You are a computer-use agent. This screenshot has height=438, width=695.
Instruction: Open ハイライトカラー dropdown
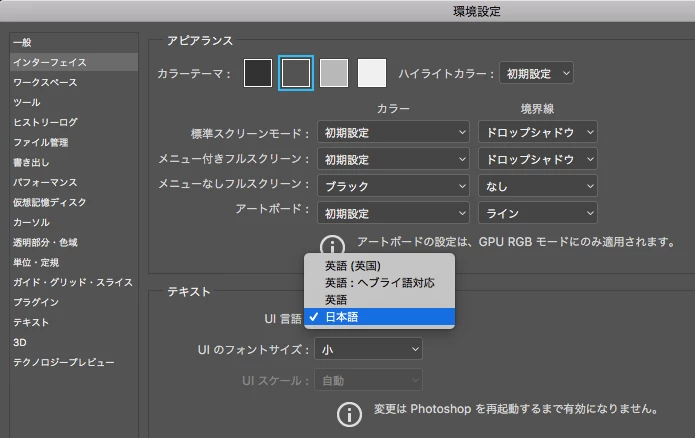536,73
